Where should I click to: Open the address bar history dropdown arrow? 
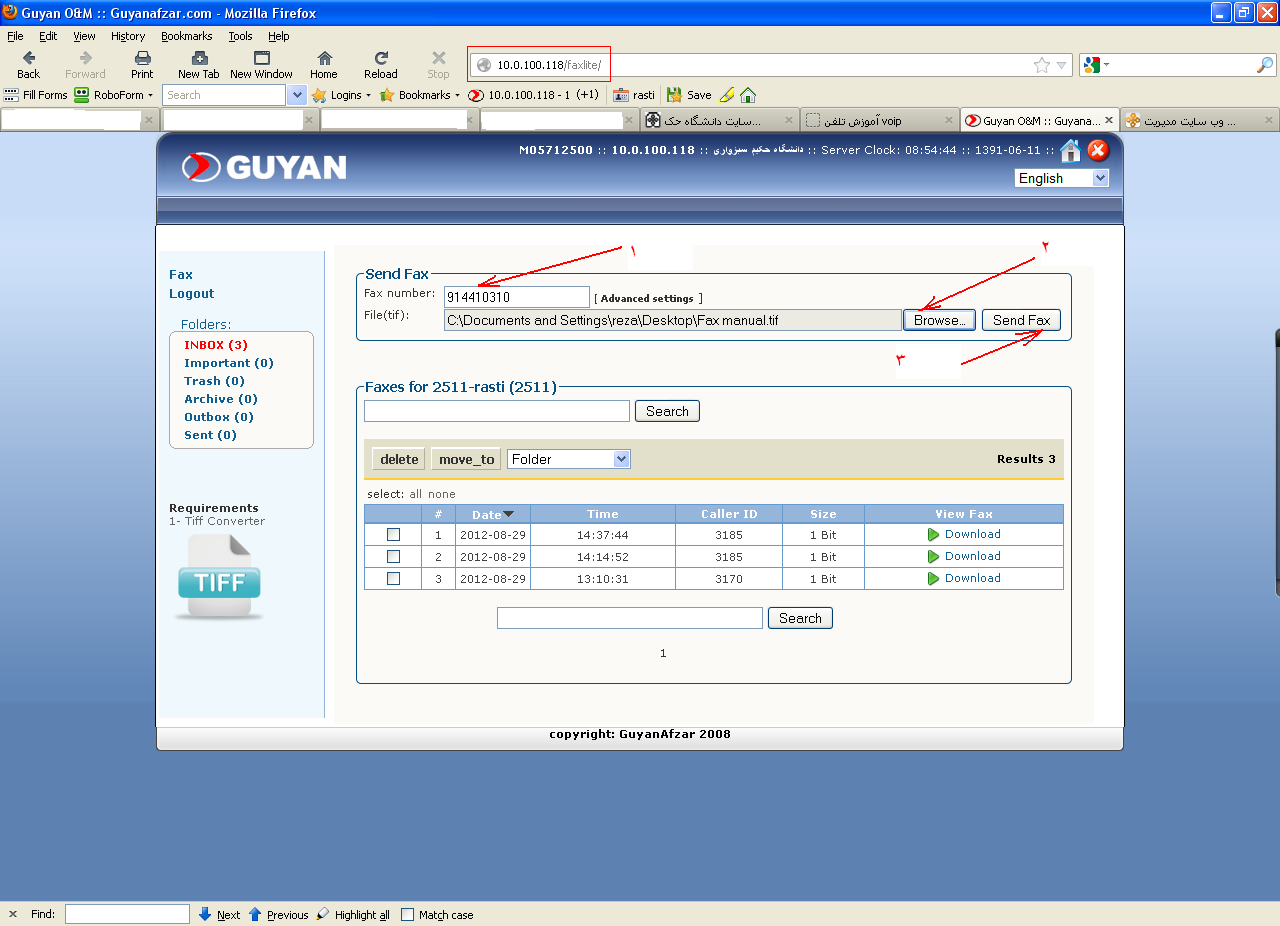click(x=1062, y=65)
